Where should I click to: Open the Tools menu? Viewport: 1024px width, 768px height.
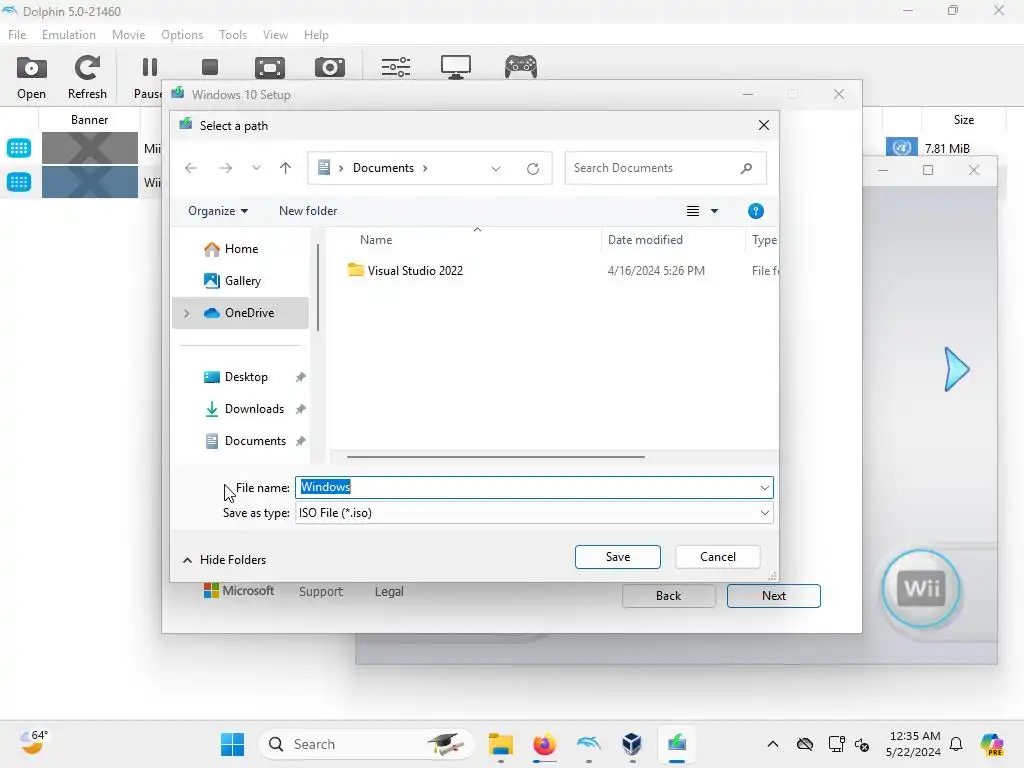(232, 35)
